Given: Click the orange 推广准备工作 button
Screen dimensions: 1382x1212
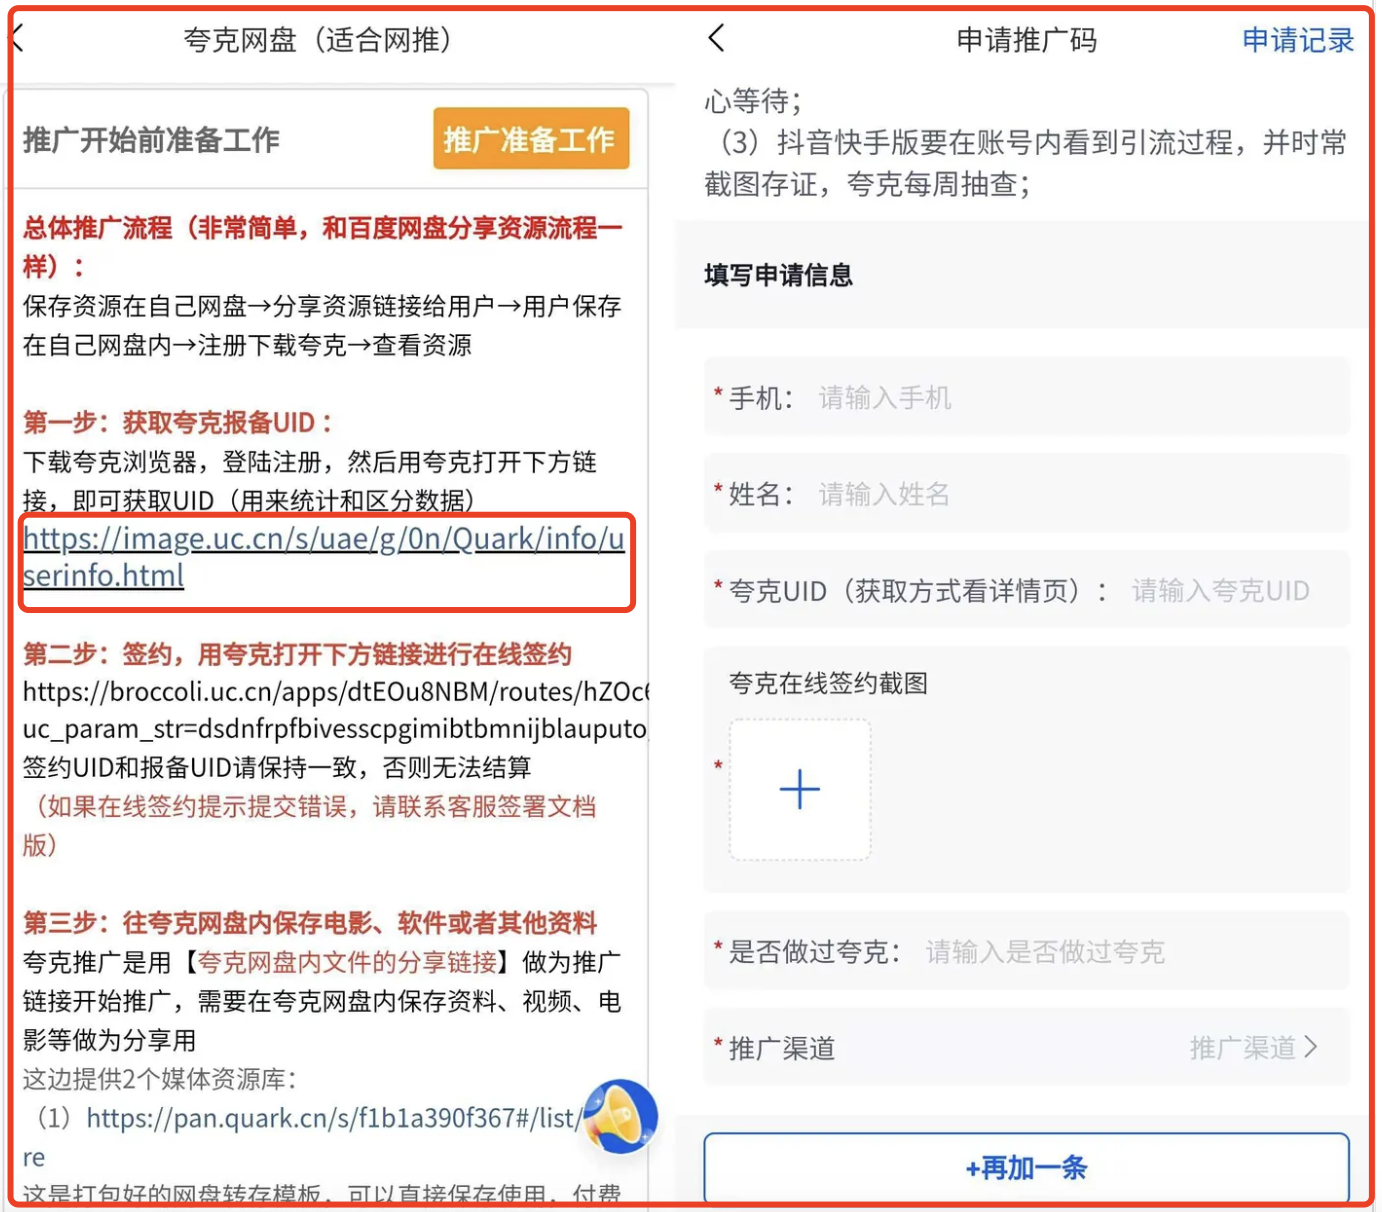Looking at the screenshot, I should pyautogui.click(x=531, y=139).
